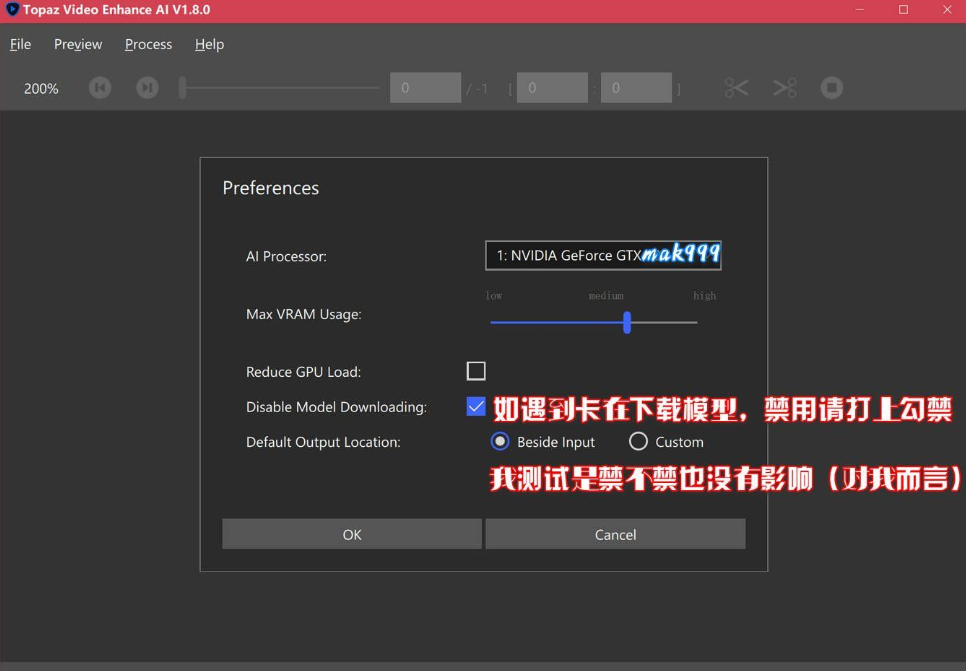Select the Beside Input radio option
The width and height of the screenshot is (966, 671).
(x=500, y=441)
